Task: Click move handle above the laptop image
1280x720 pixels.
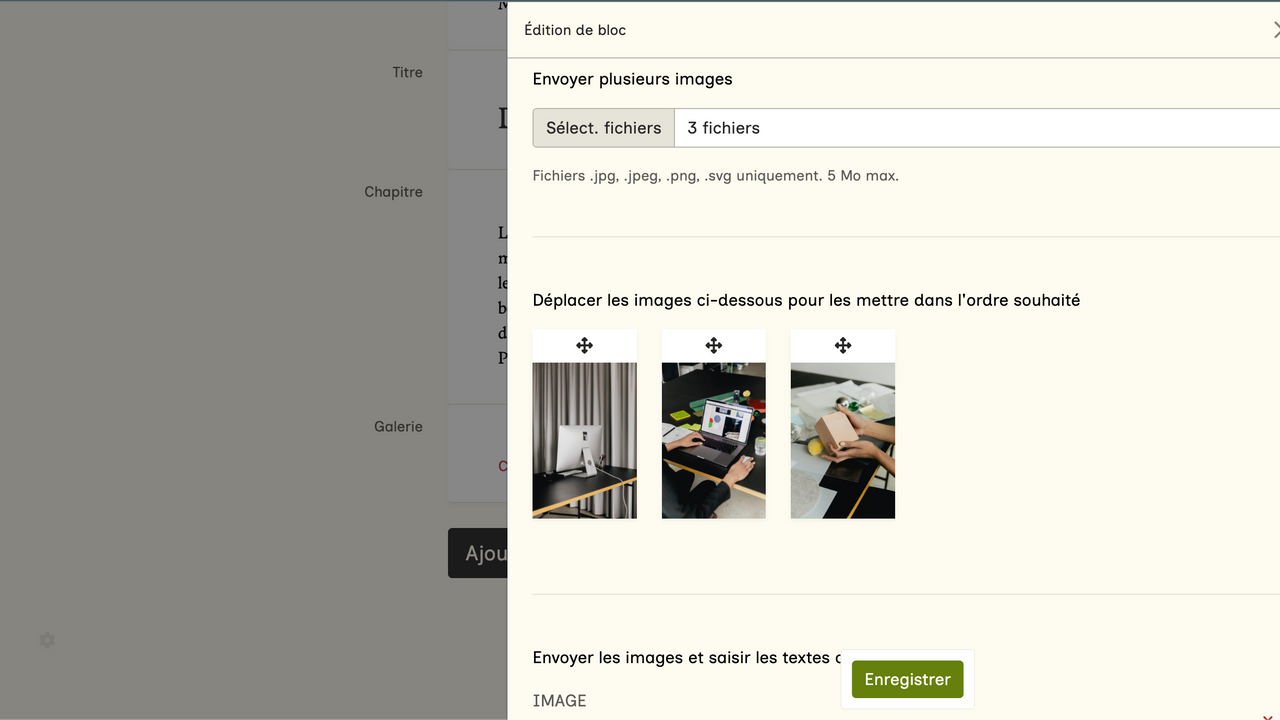Action: pyautogui.click(x=713, y=345)
